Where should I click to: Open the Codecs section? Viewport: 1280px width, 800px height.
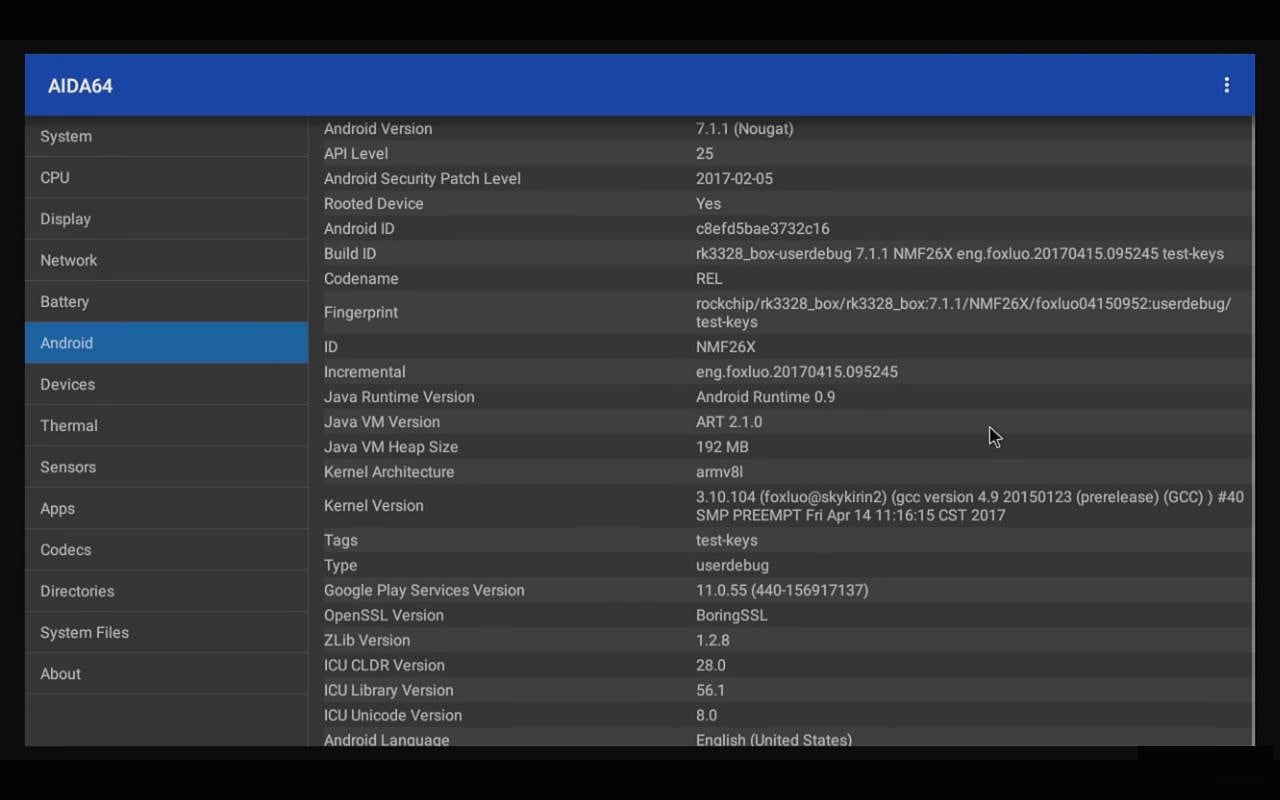click(x=166, y=549)
